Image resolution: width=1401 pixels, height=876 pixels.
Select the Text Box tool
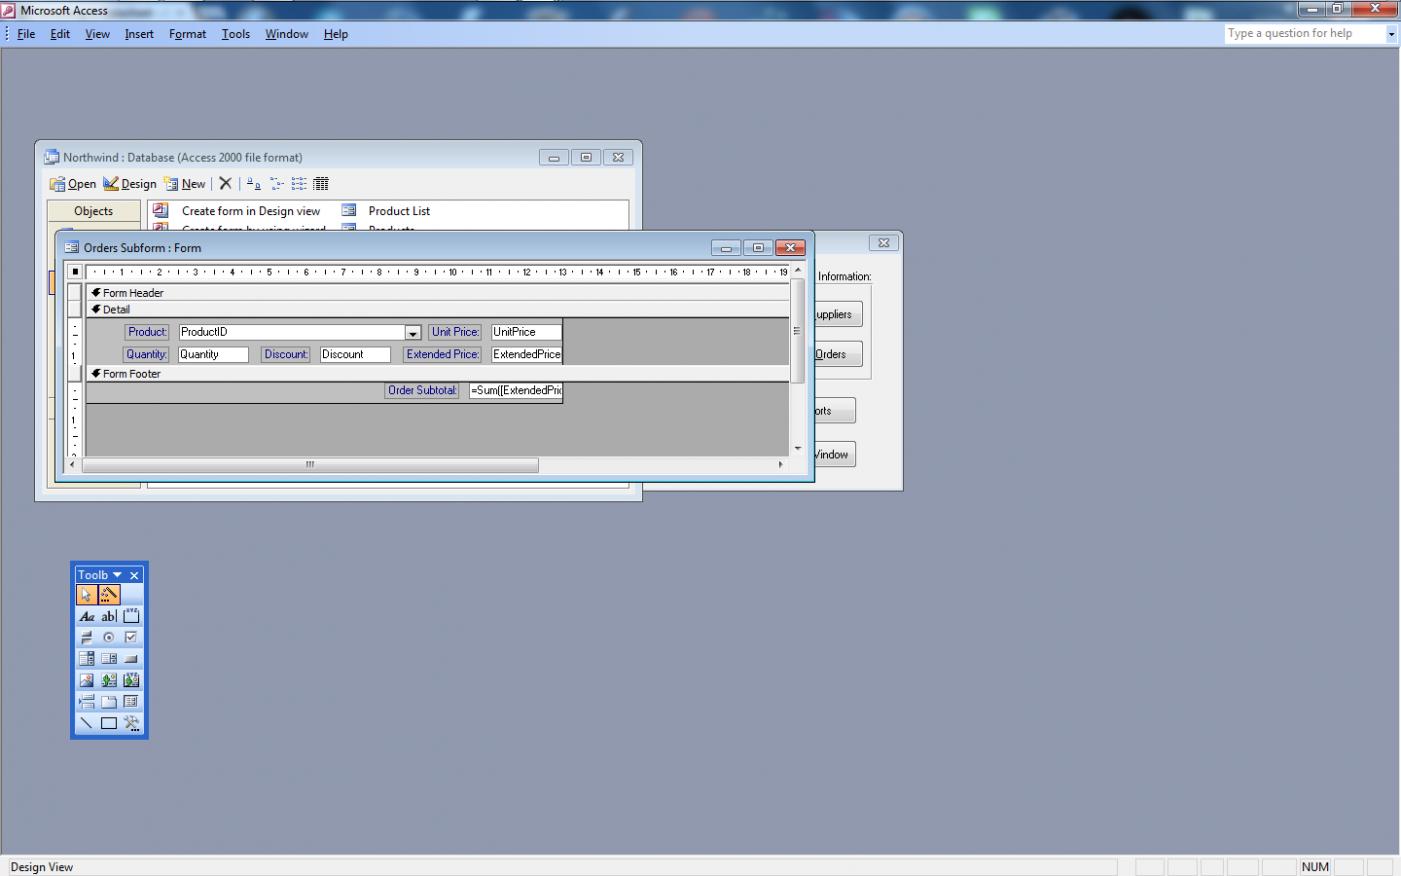(x=109, y=617)
